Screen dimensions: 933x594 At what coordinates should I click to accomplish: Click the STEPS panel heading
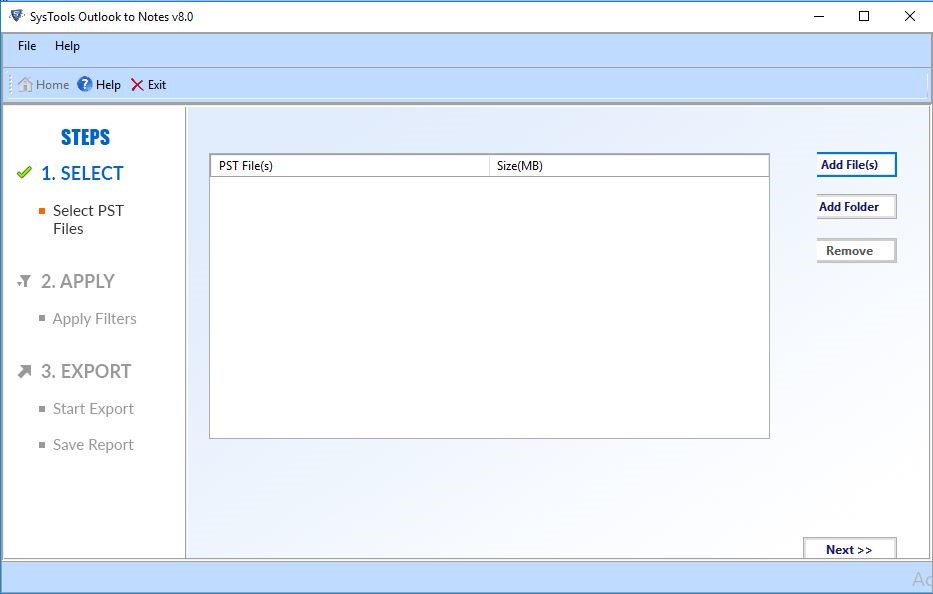click(x=85, y=137)
